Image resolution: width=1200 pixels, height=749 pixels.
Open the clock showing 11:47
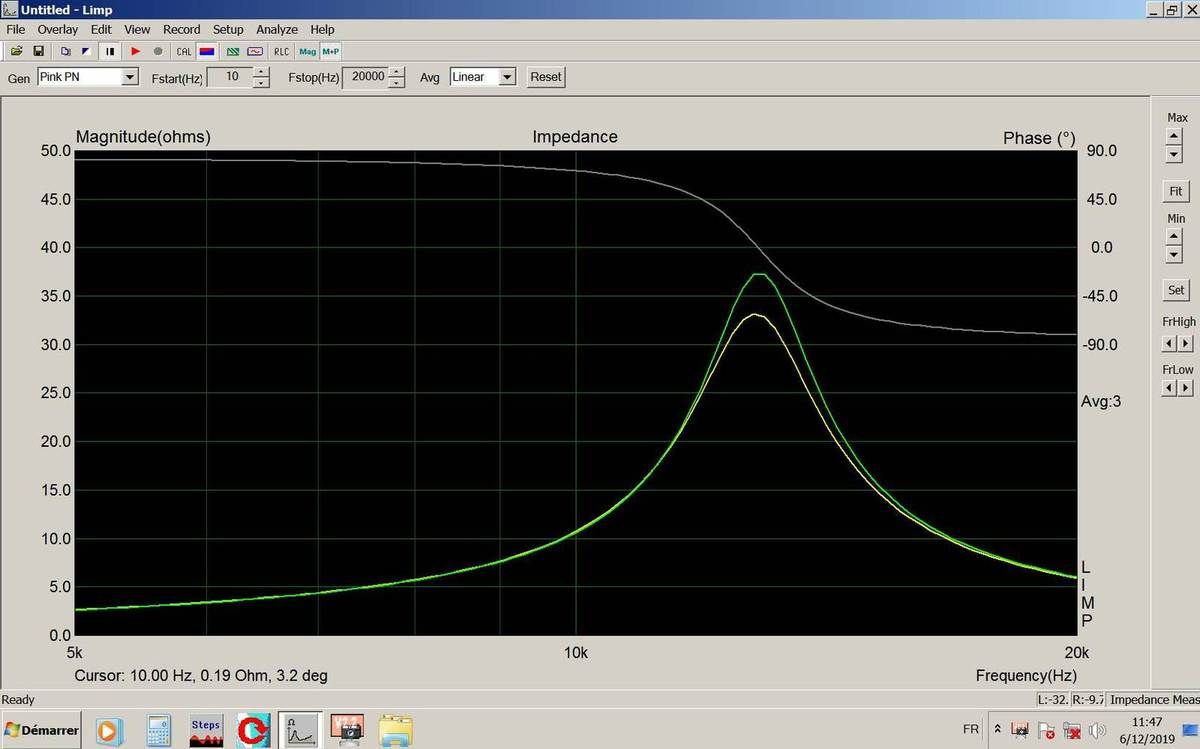pyautogui.click(x=1149, y=730)
